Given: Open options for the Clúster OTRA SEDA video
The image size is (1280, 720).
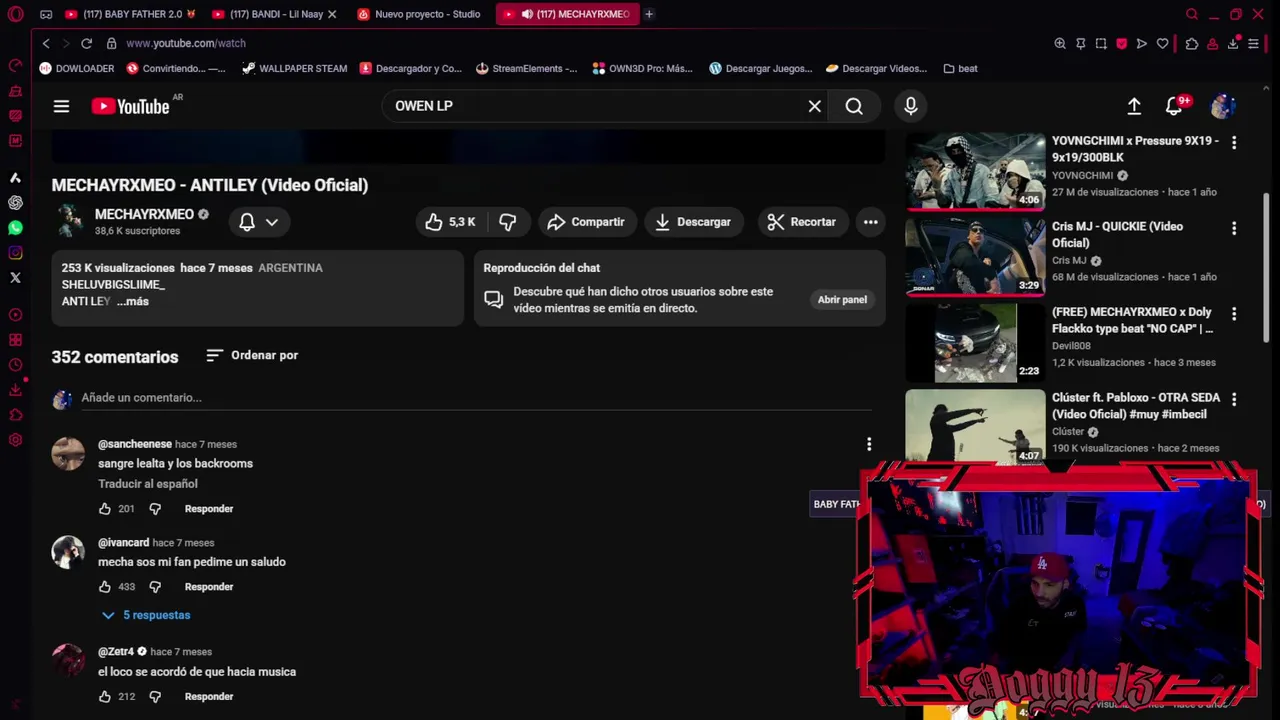Looking at the screenshot, I should tap(1234, 399).
